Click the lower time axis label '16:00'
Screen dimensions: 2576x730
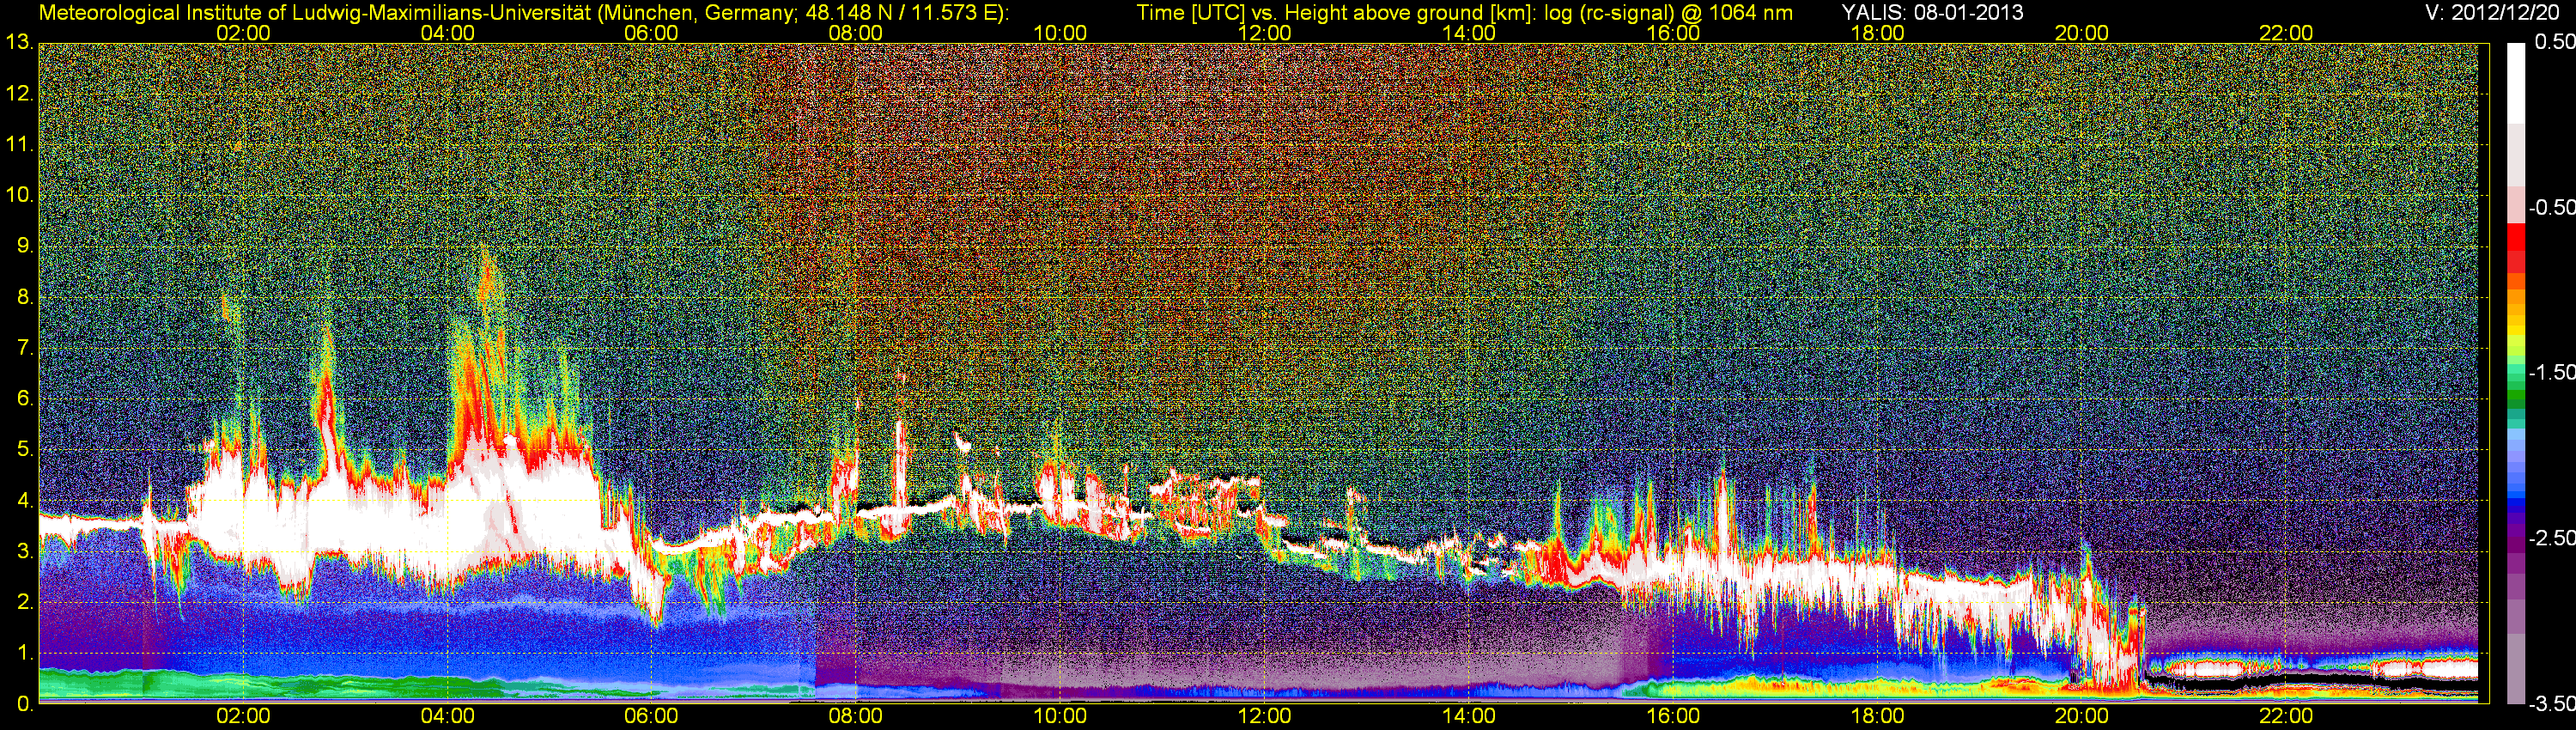(1673, 717)
